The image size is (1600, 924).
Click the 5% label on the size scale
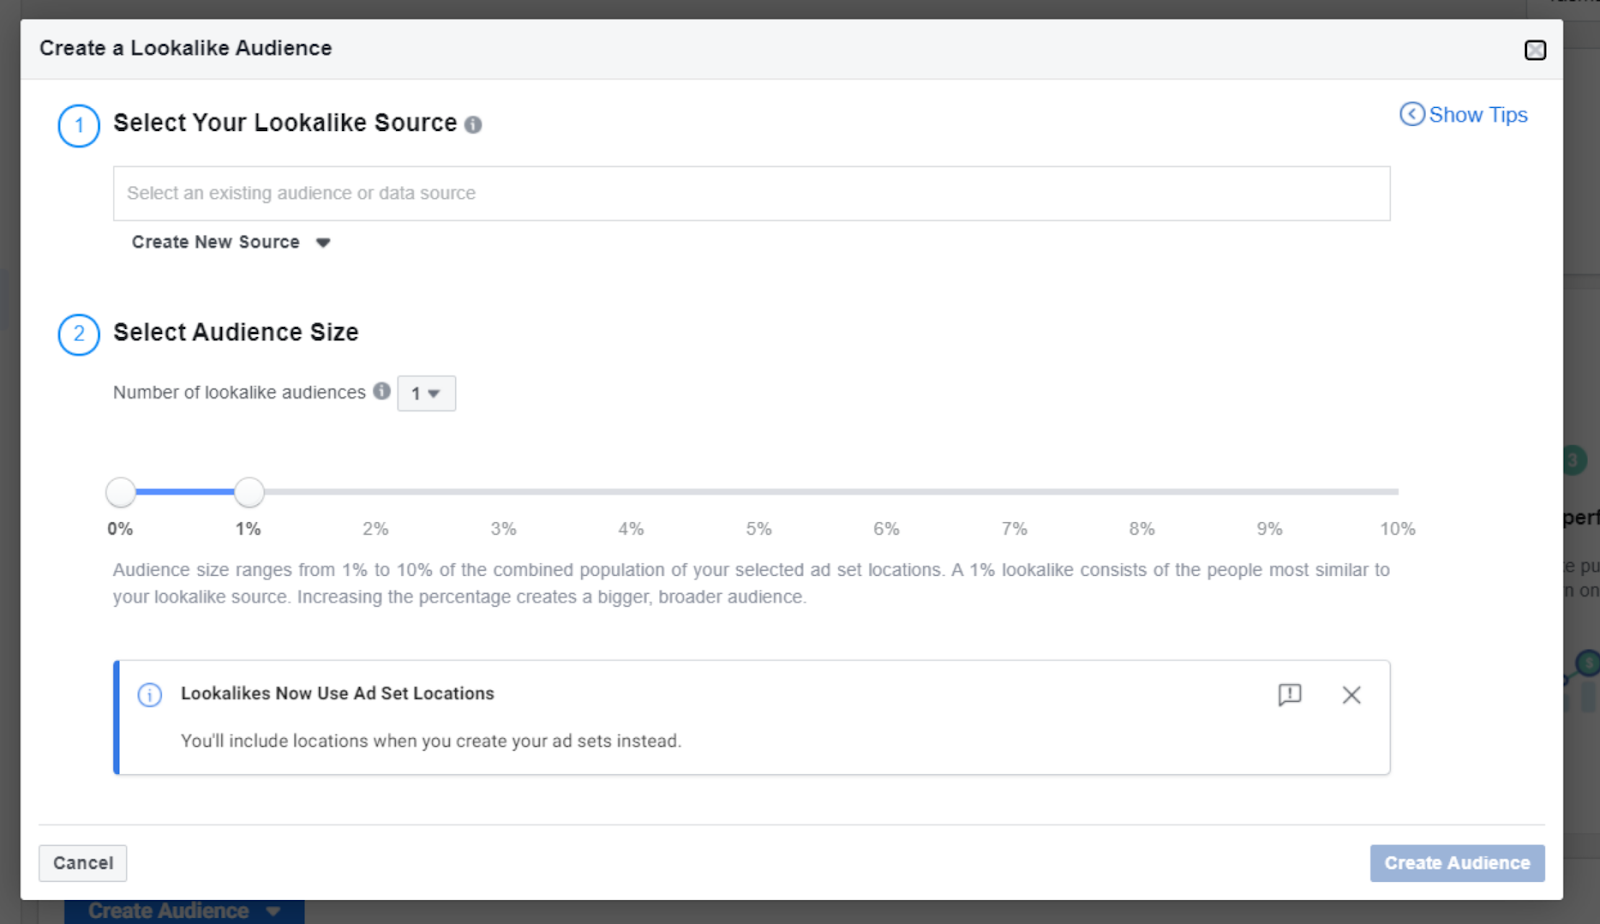760,528
